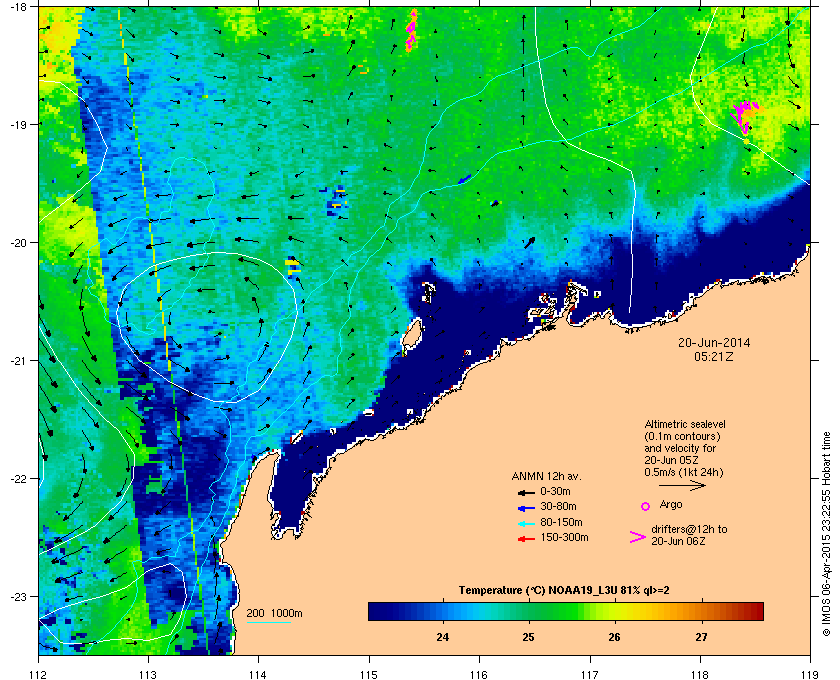Click the blue 30-80m legend arrow
Screen dimensions: 840x680
click(526, 508)
